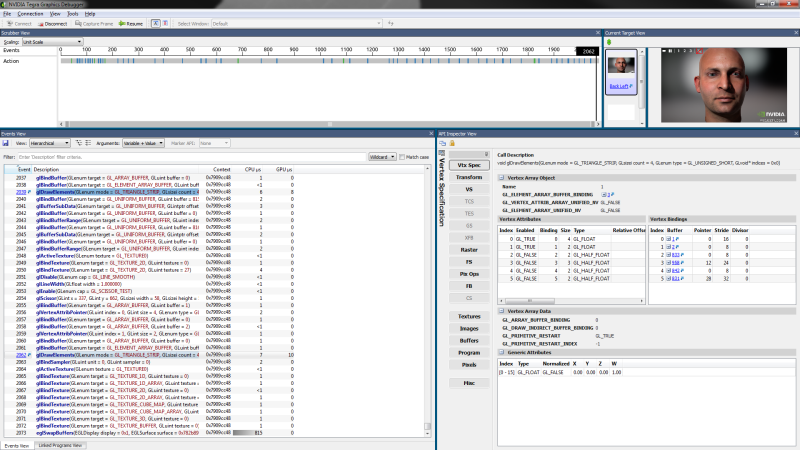Click the Description filter input field
This screenshot has width=800, height=450.
(x=191, y=157)
